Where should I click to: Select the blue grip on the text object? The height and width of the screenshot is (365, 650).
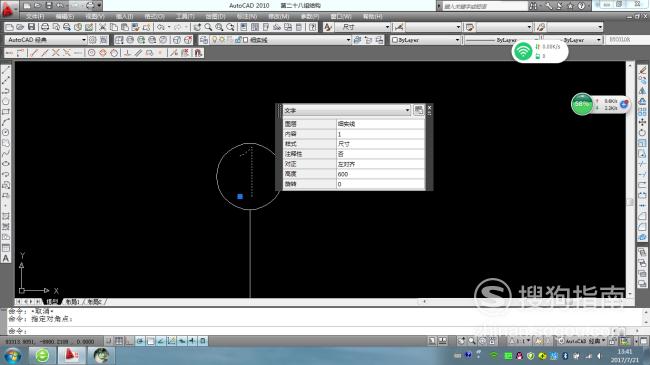(240, 196)
